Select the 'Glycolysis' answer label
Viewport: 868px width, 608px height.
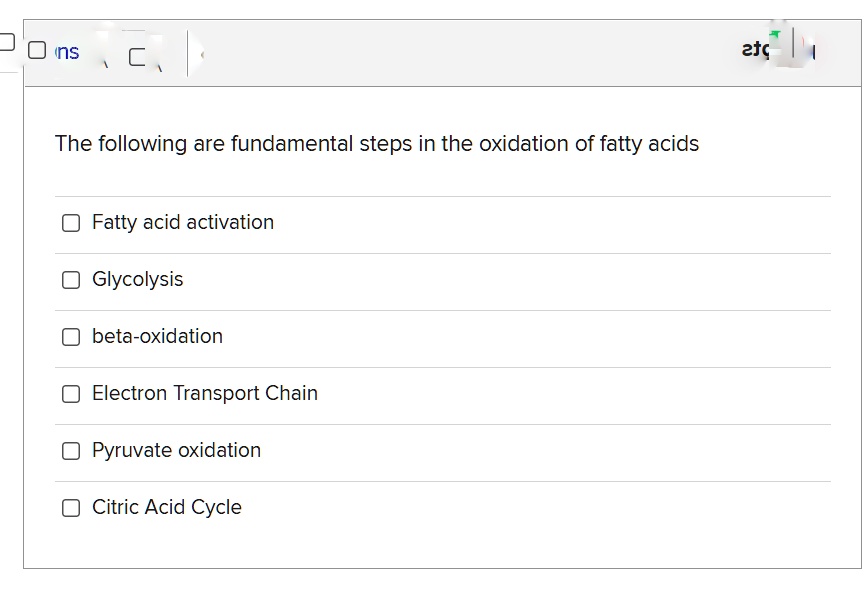click(x=137, y=280)
